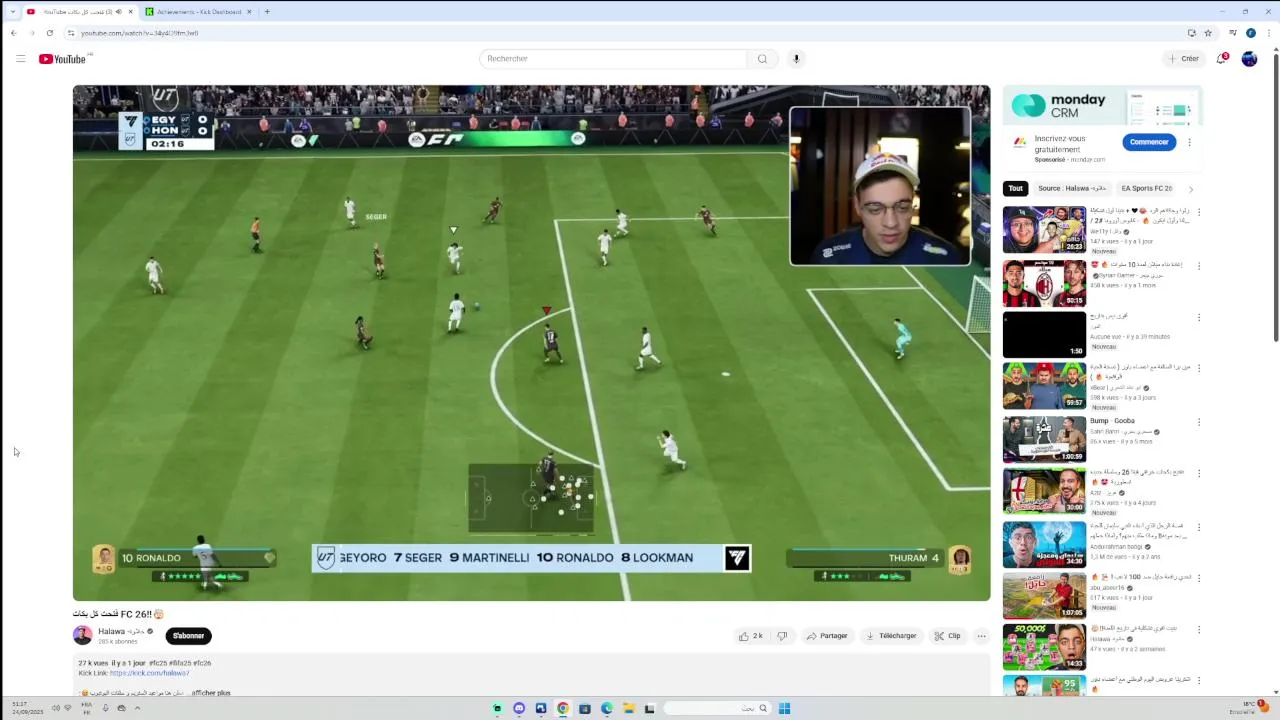
Task: Select the Tout filter chip
Action: click(x=1015, y=188)
